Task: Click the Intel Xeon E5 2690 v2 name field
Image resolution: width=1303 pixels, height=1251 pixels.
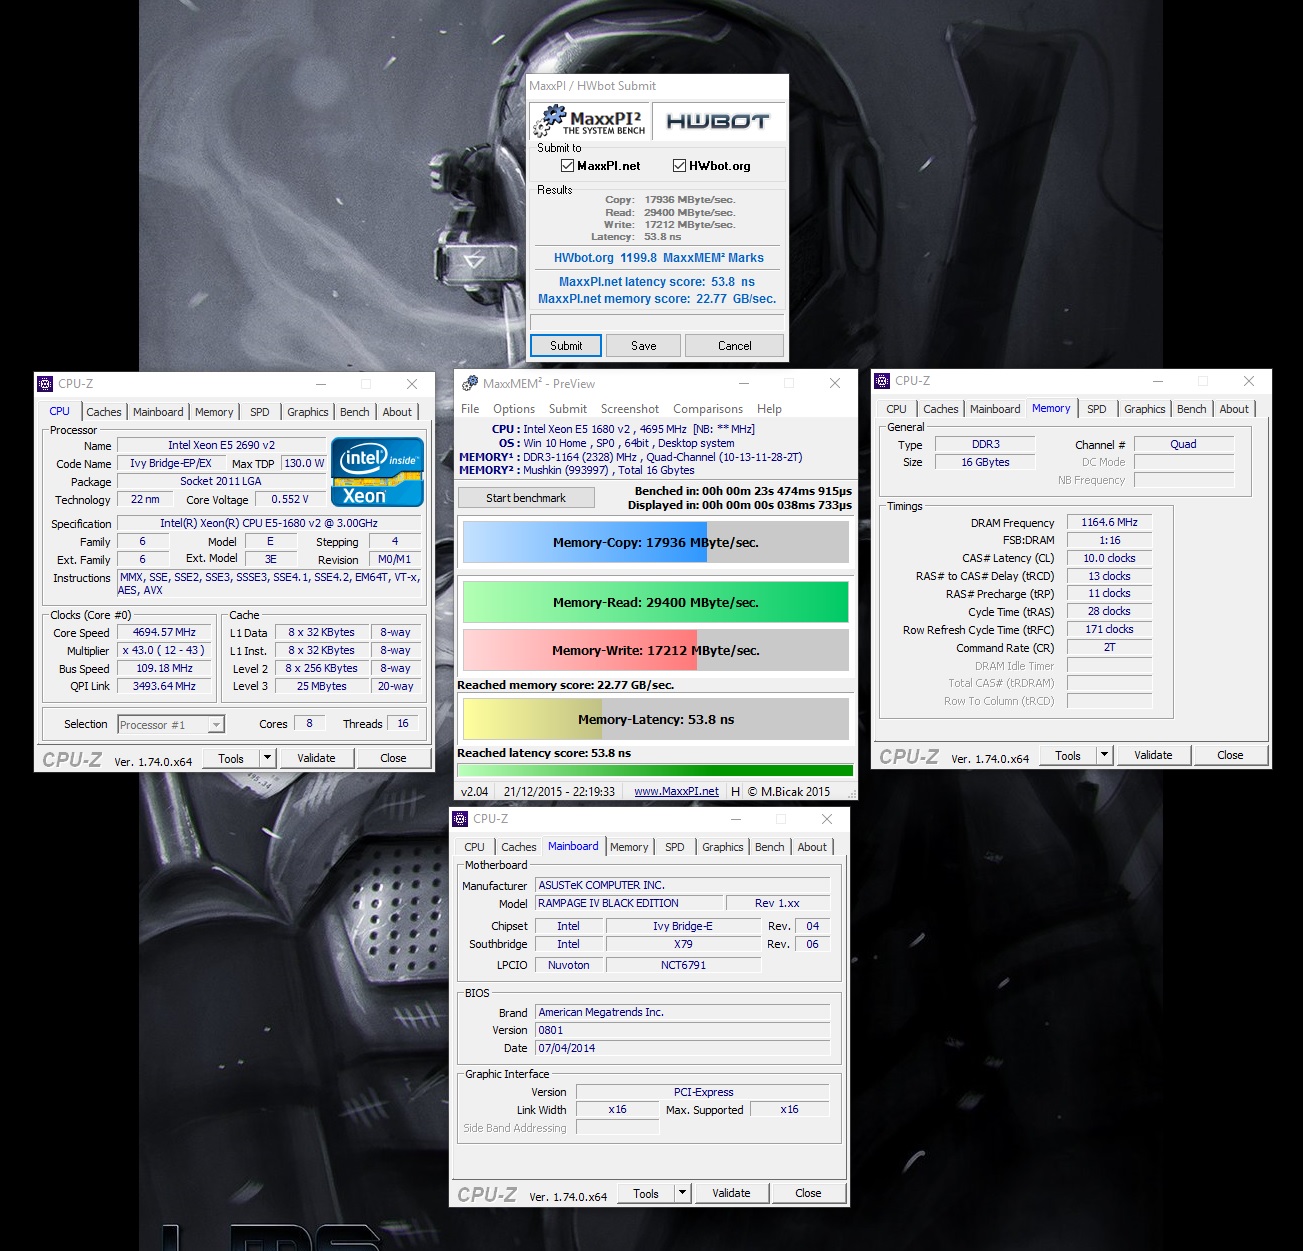Action: [x=221, y=445]
